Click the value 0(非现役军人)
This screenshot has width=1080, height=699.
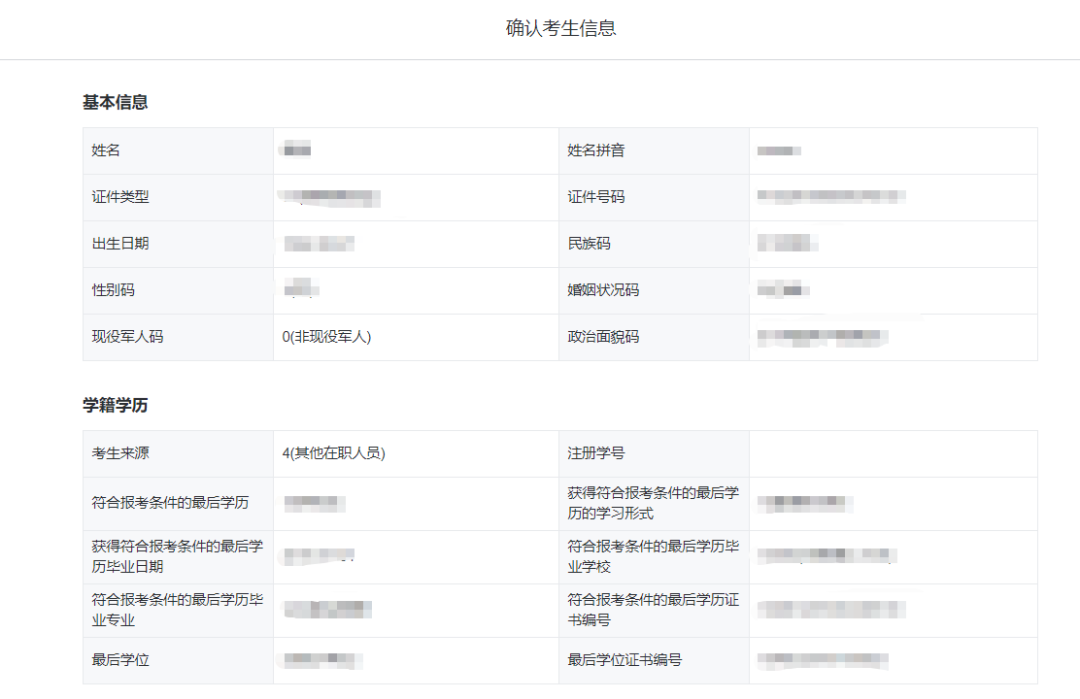pyautogui.click(x=326, y=337)
